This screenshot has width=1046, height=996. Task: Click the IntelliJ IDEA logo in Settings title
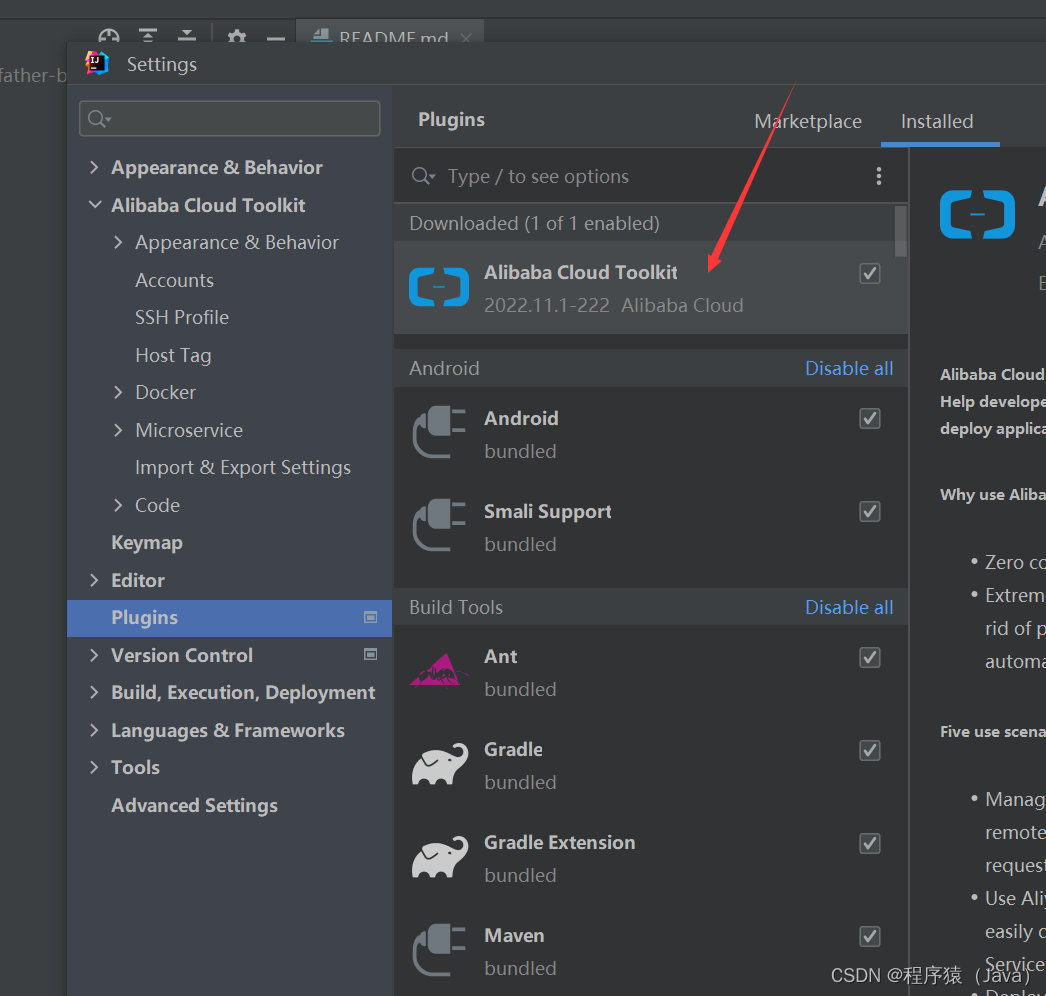click(x=97, y=63)
